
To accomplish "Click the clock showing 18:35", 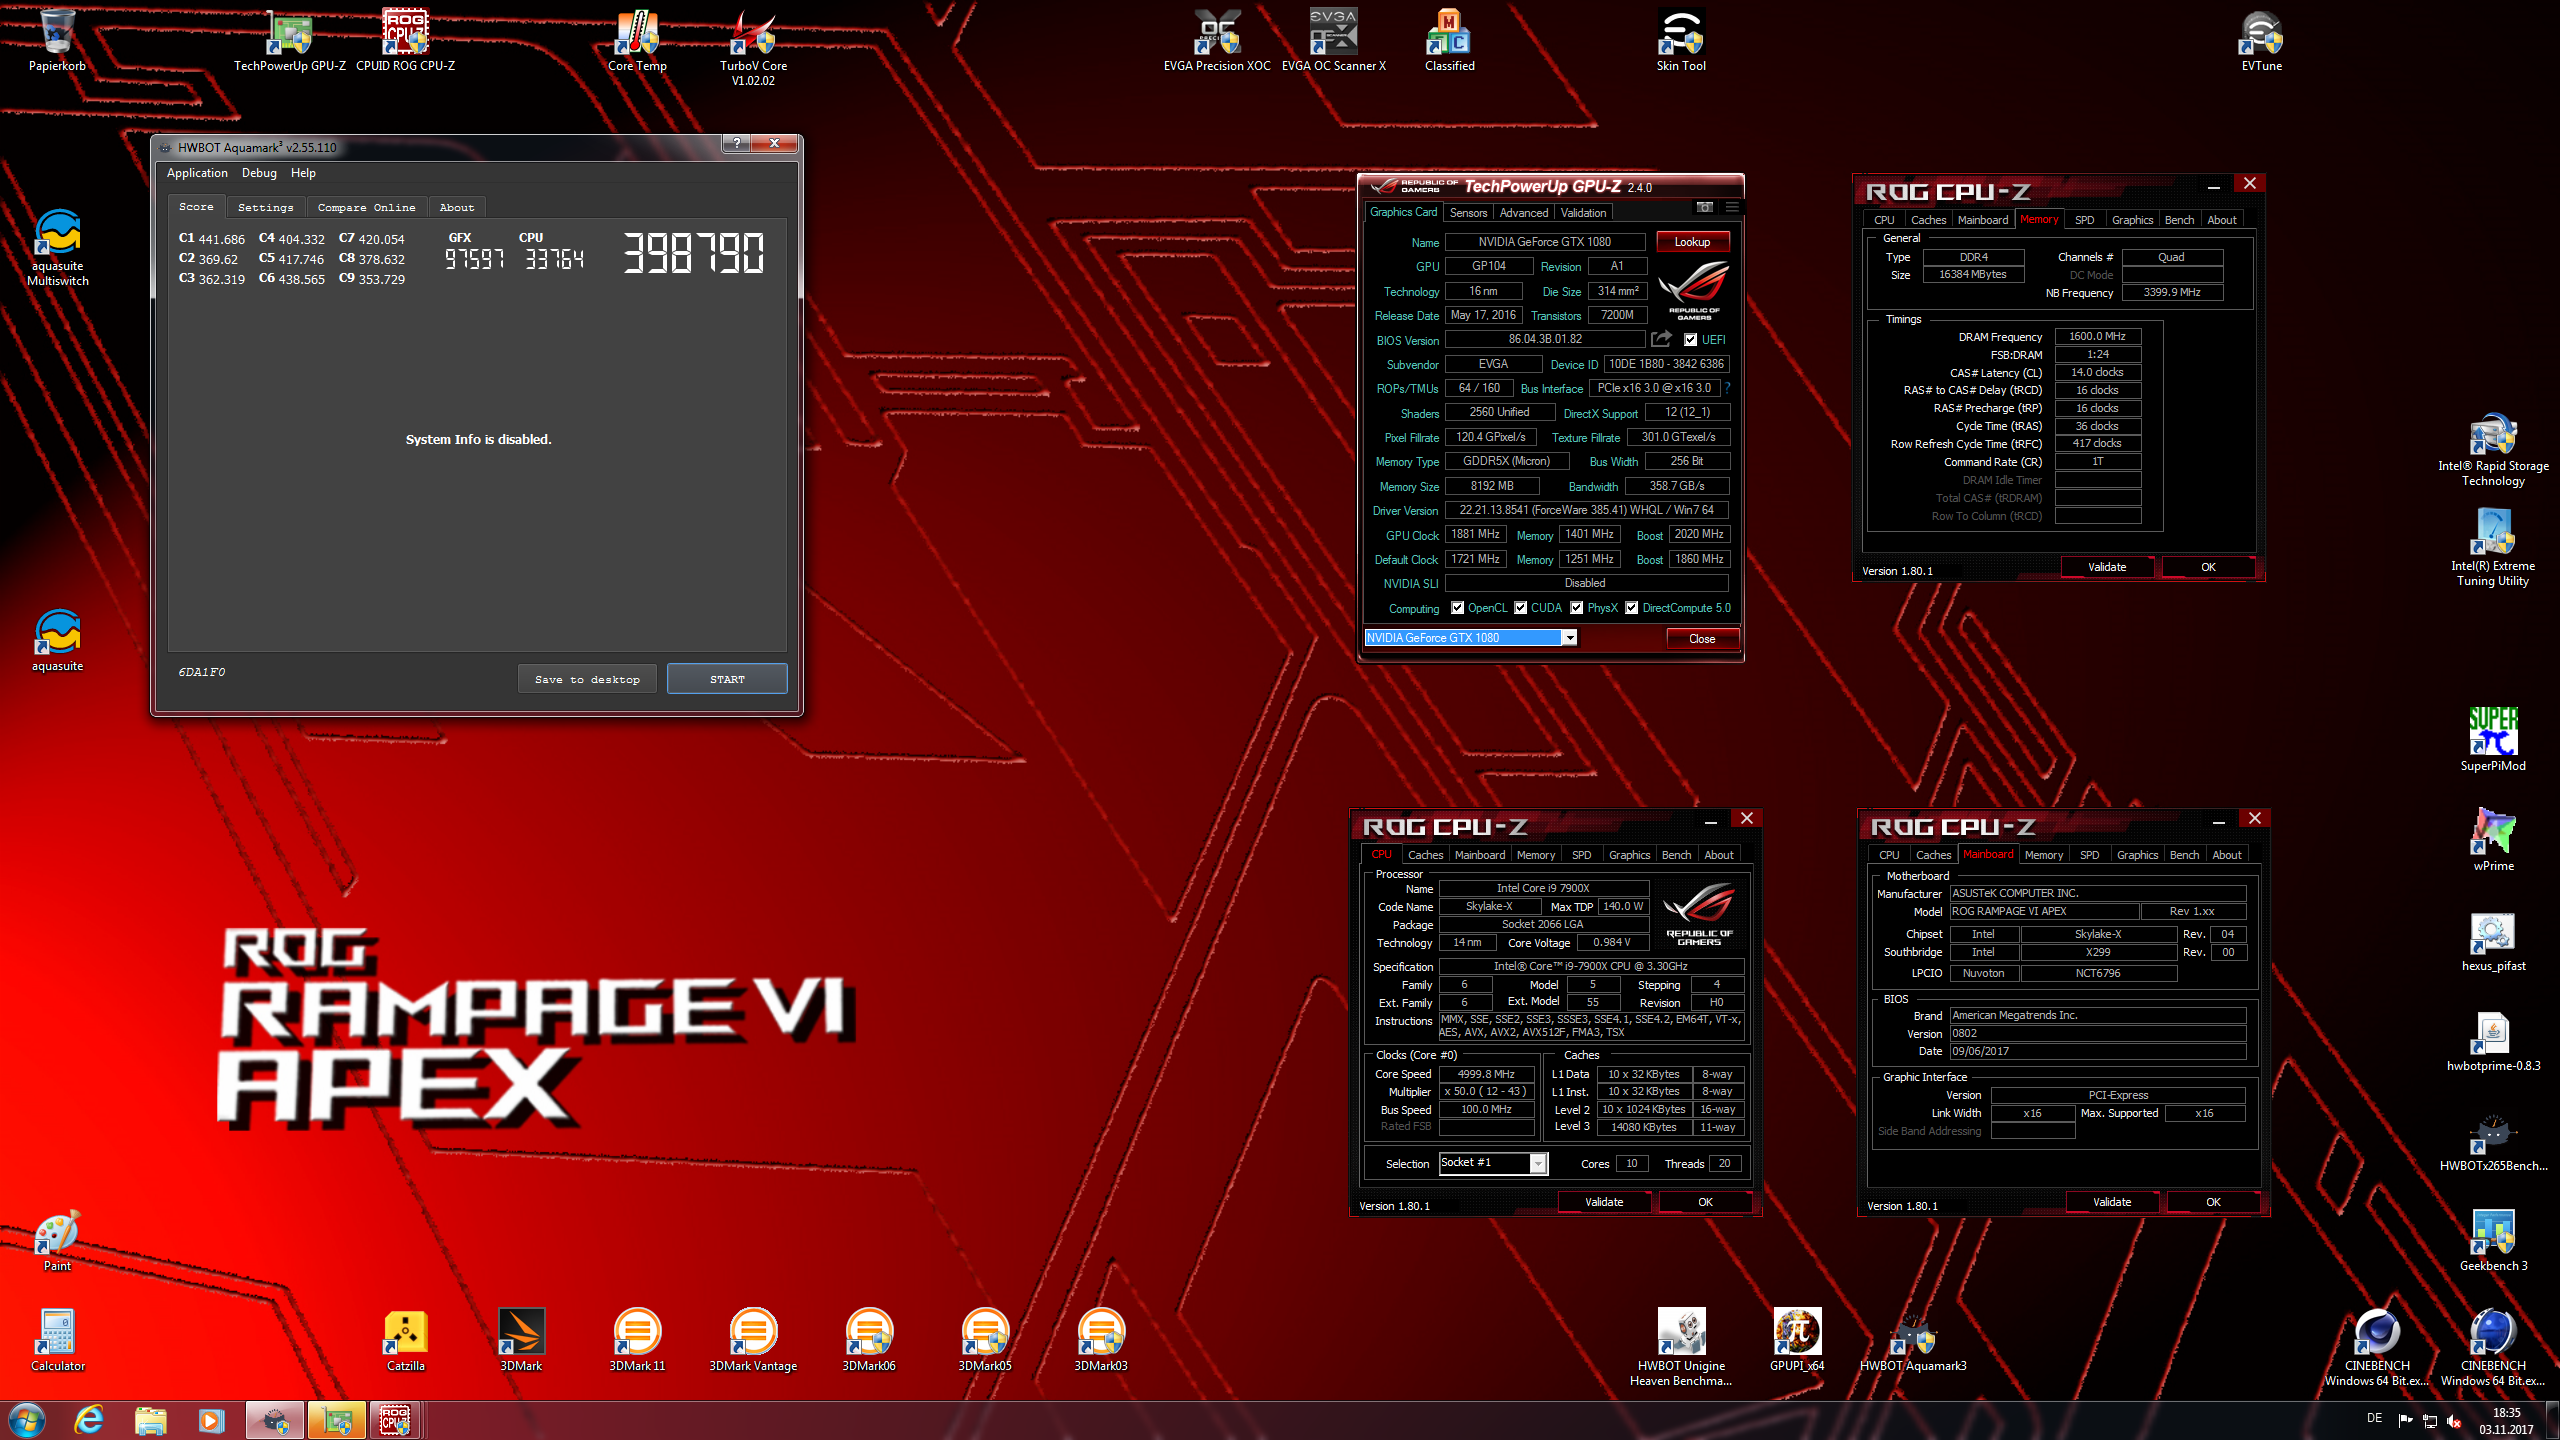I will coord(2506,1413).
